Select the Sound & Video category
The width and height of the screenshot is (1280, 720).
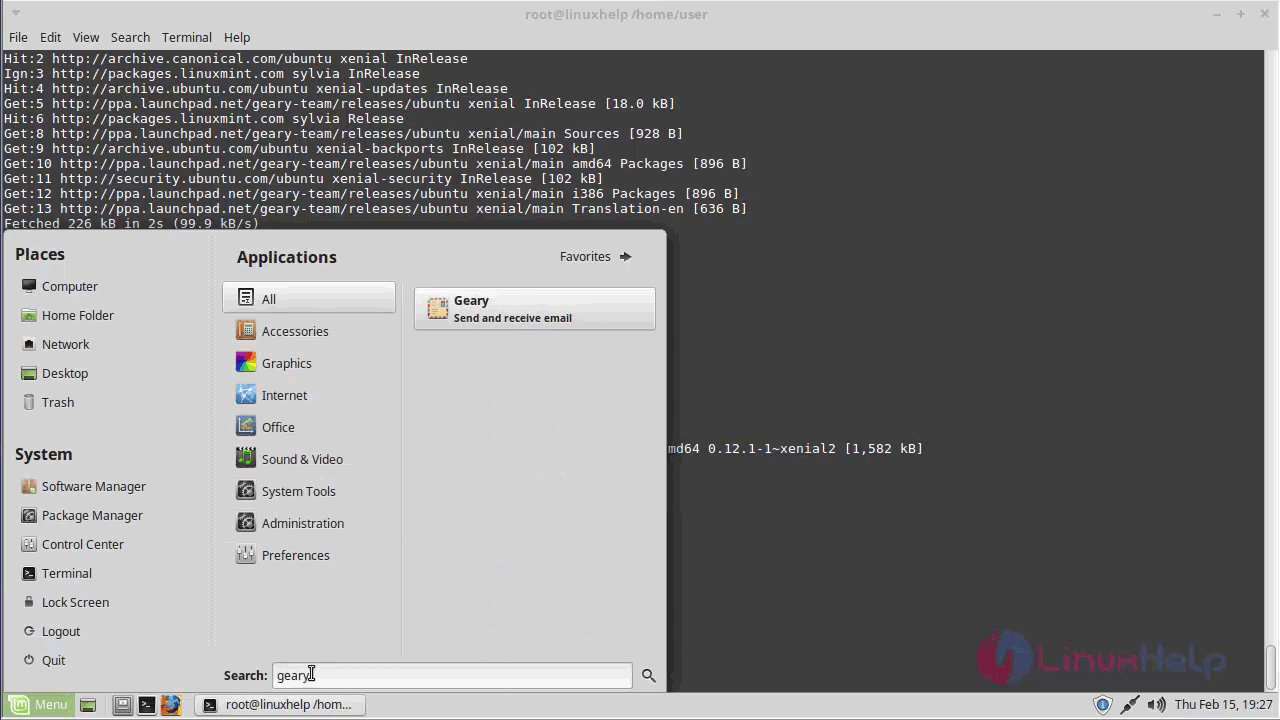tap(309, 459)
